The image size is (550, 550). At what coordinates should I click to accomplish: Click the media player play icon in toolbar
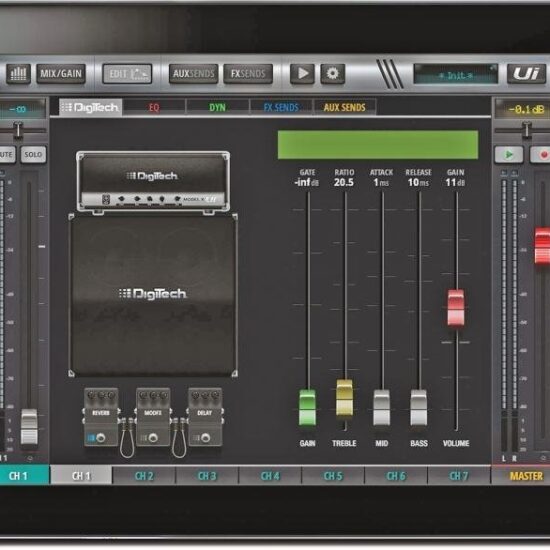[302, 74]
